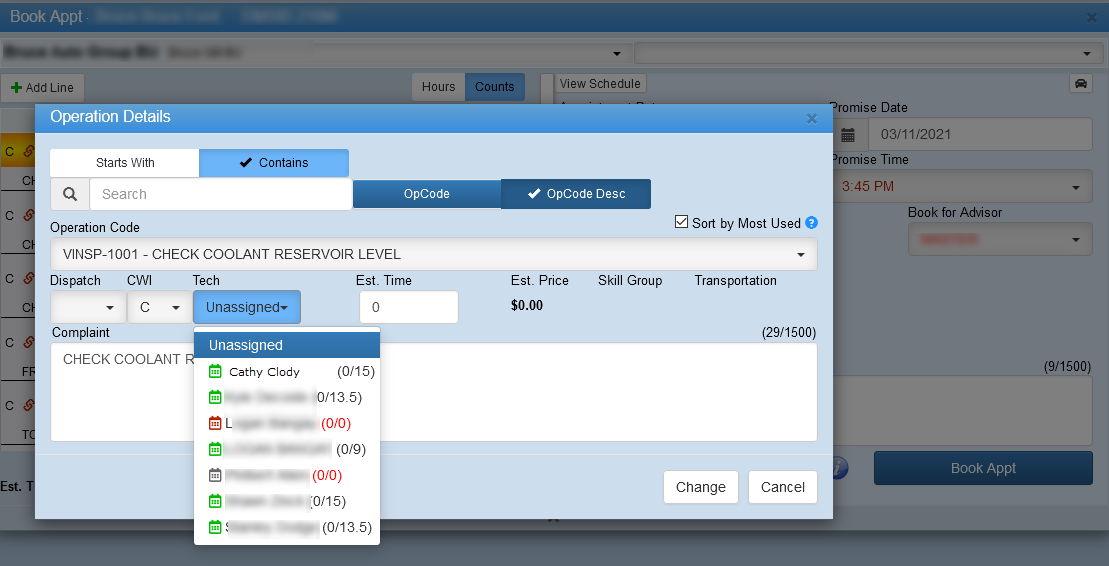Viewport: 1109px width, 566px height.
Task: Open the Dispatch dropdown
Action: [88, 307]
